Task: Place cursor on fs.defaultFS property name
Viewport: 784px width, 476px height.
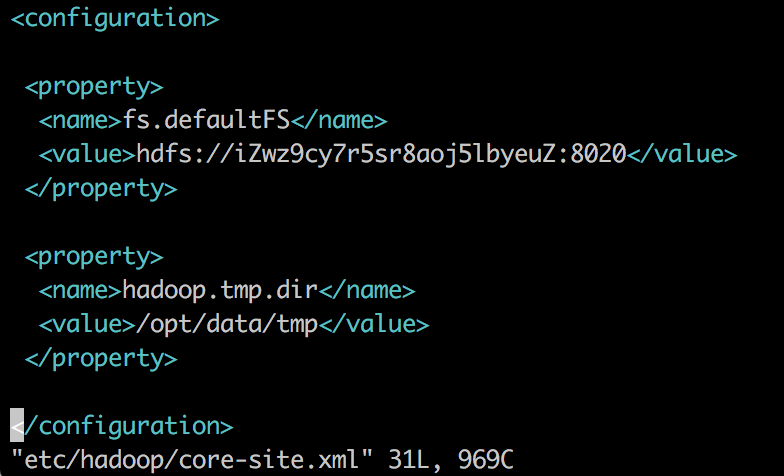Action: [206, 120]
